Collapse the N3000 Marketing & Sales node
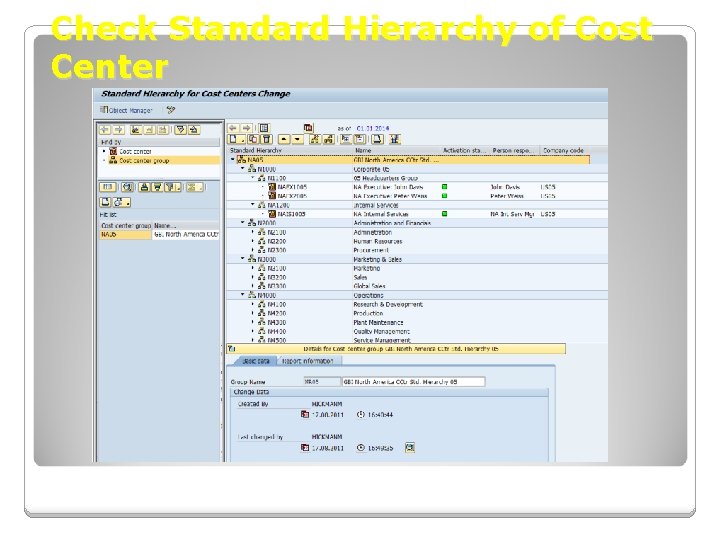720x540 pixels. [243, 259]
